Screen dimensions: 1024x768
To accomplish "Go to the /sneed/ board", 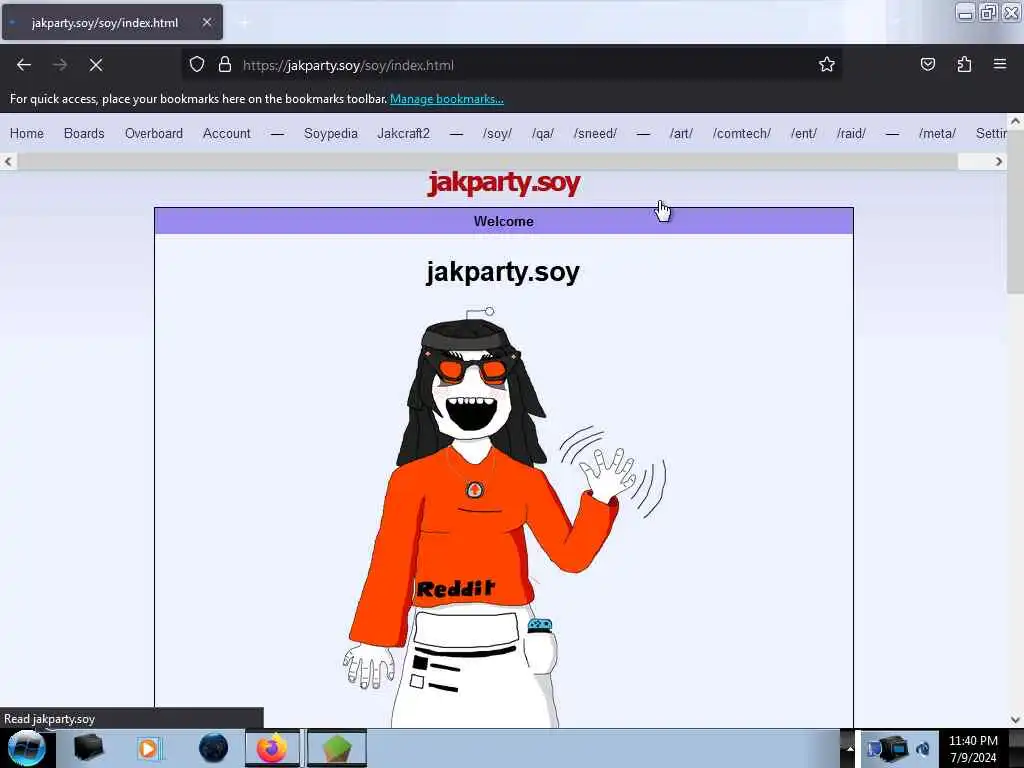I will [x=596, y=134].
